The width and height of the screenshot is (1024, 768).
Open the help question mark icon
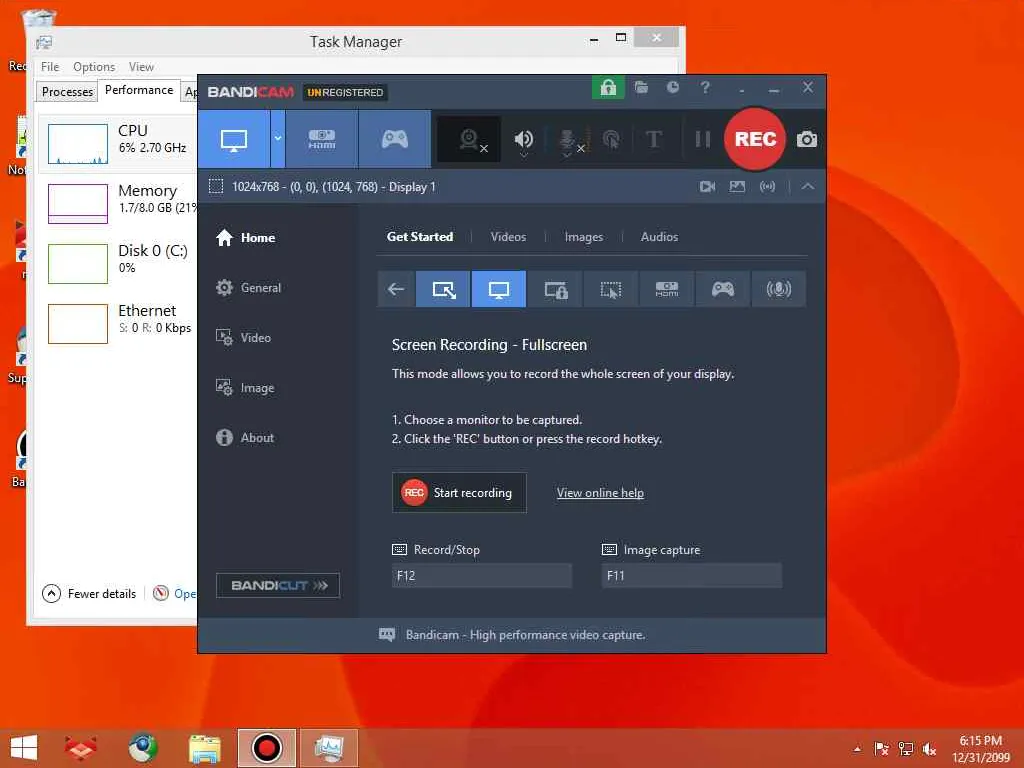(705, 88)
